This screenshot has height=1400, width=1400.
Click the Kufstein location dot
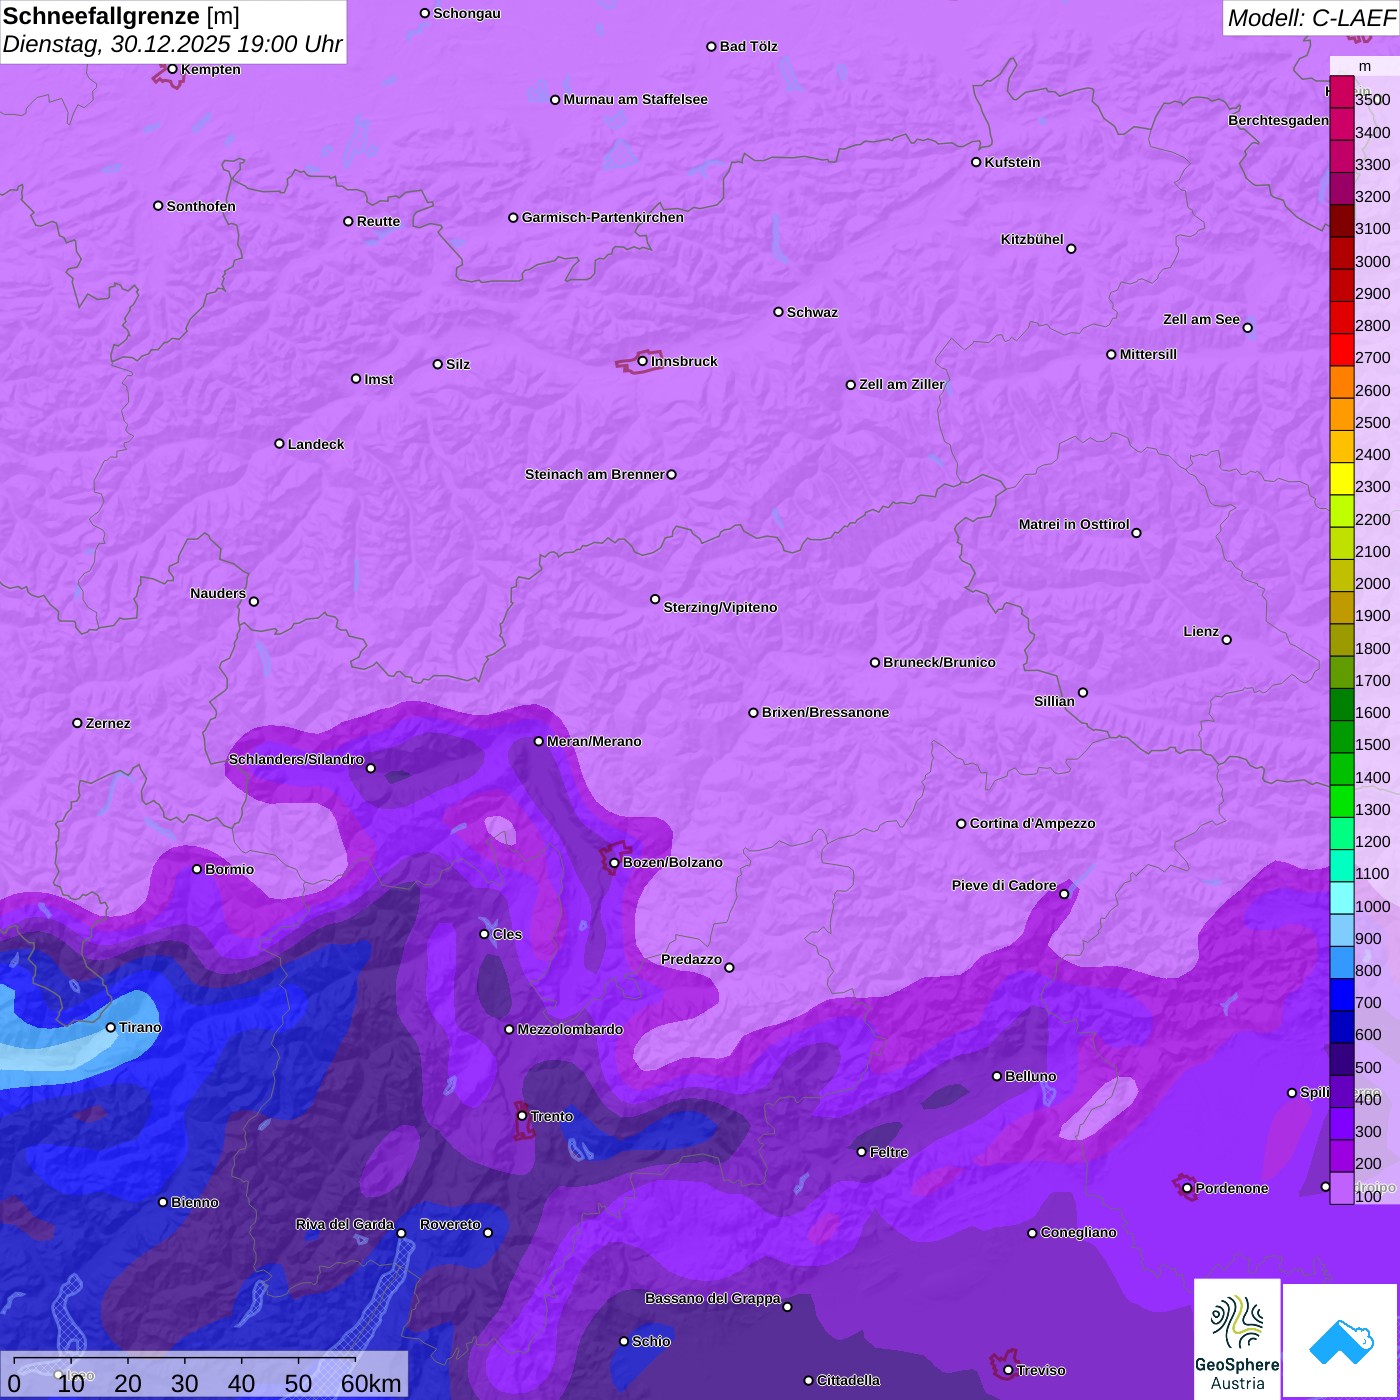tap(976, 162)
